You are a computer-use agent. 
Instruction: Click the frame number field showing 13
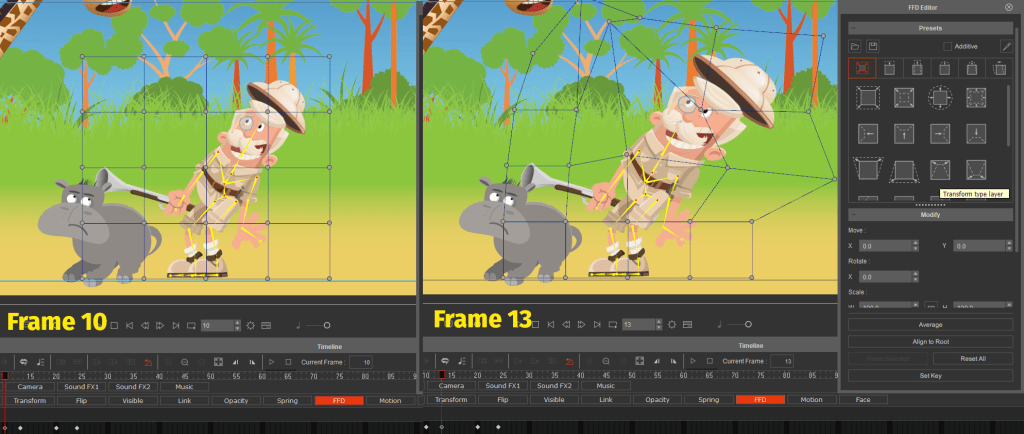pos(637,324)
